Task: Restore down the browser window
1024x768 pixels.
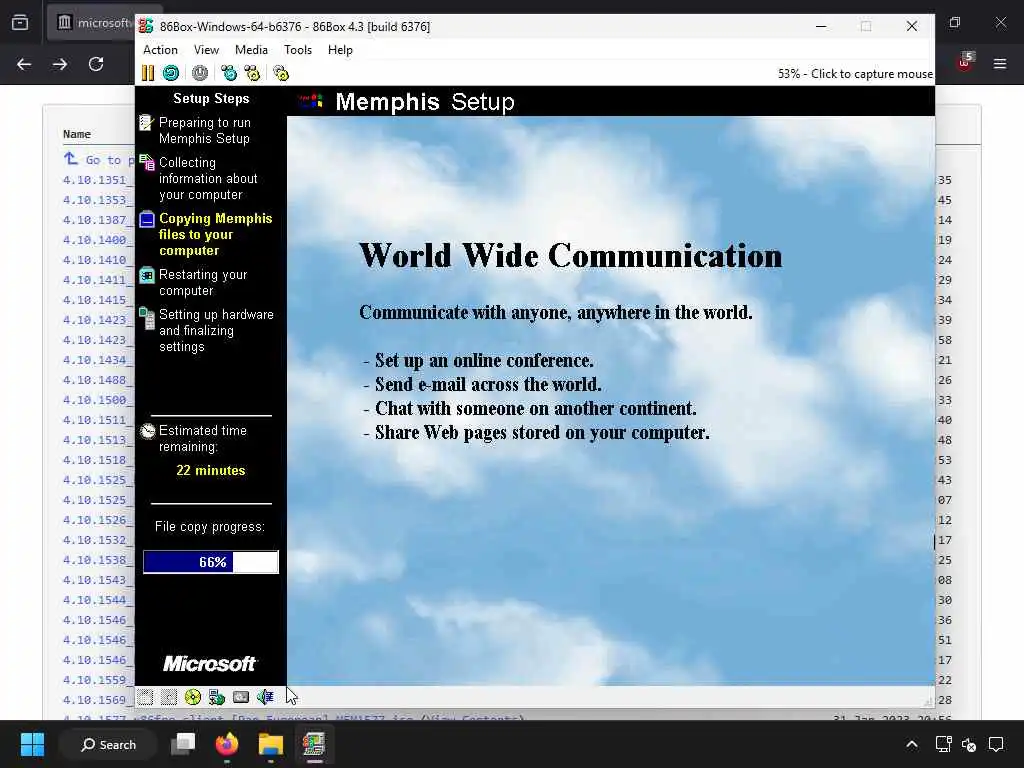Action: pyautogui.click(x=955, y=23)
